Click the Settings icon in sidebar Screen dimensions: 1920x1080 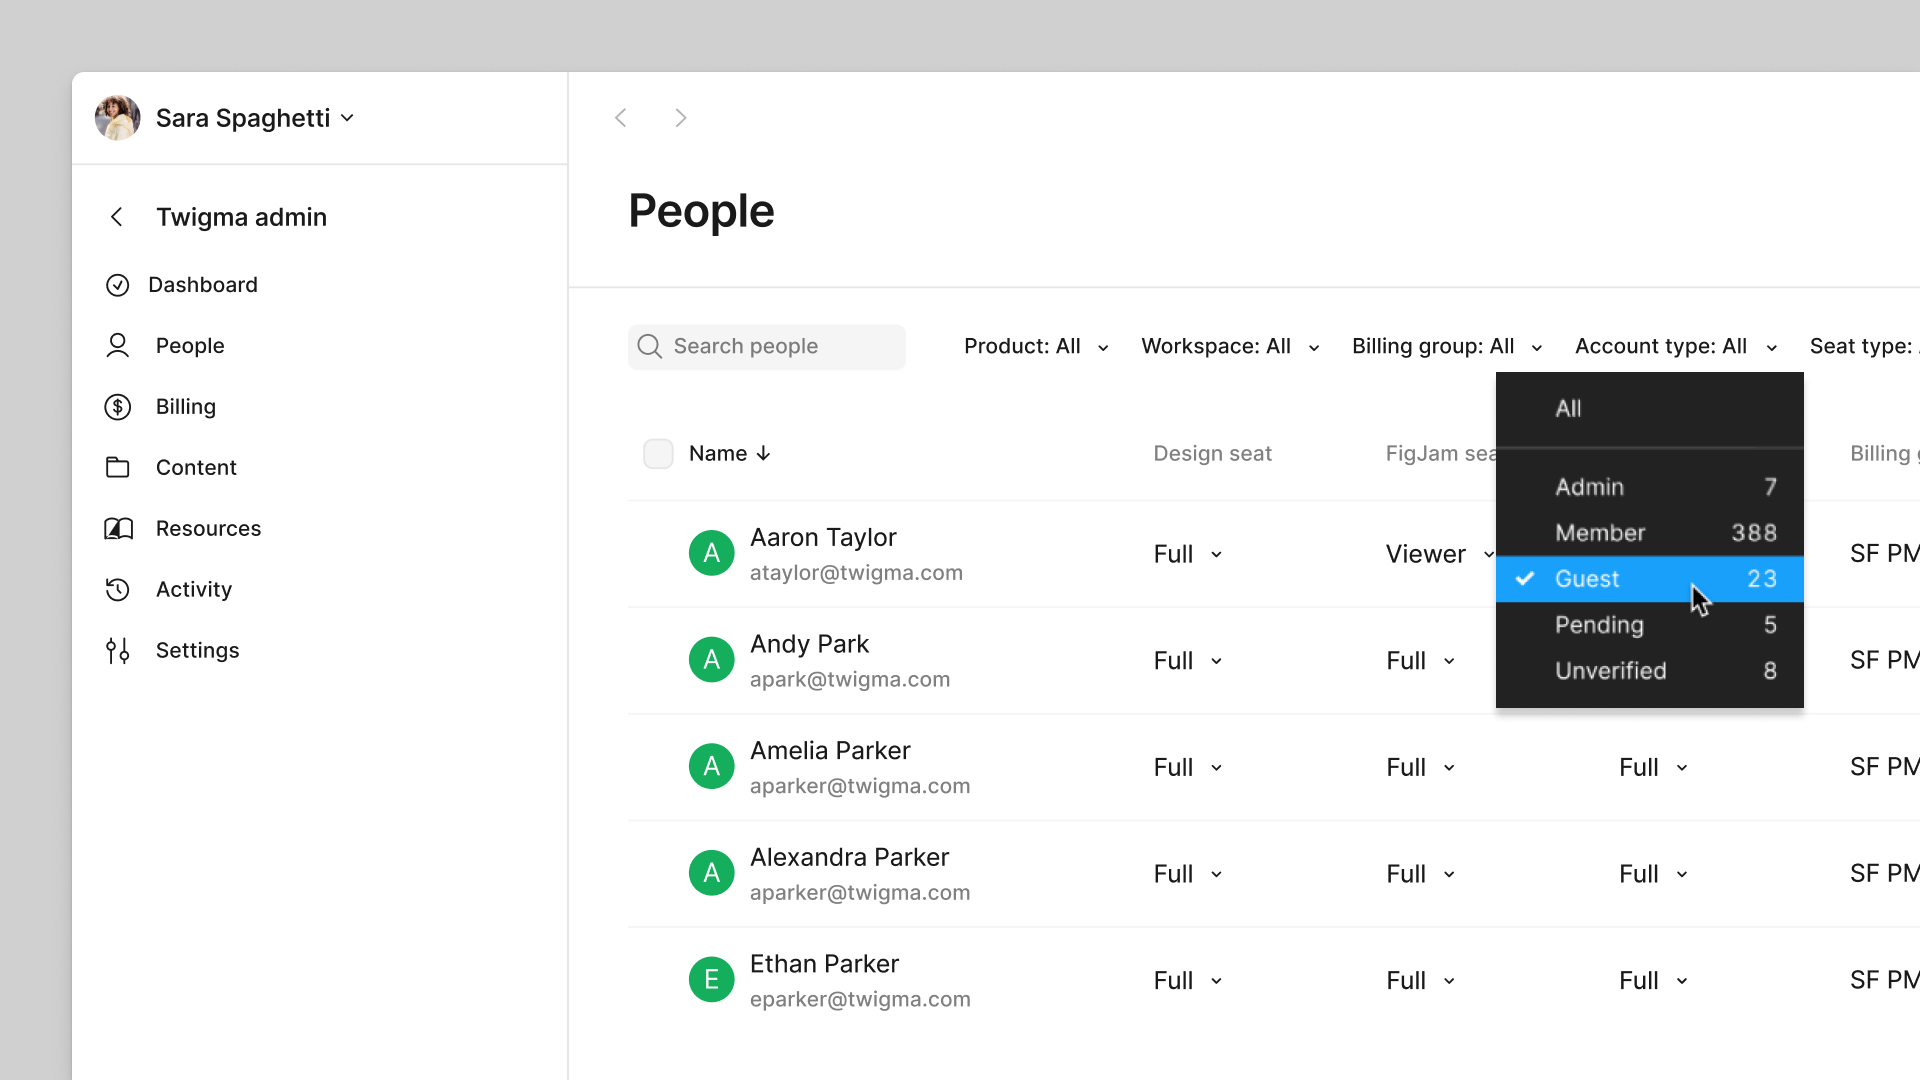[x=117, y=650]
